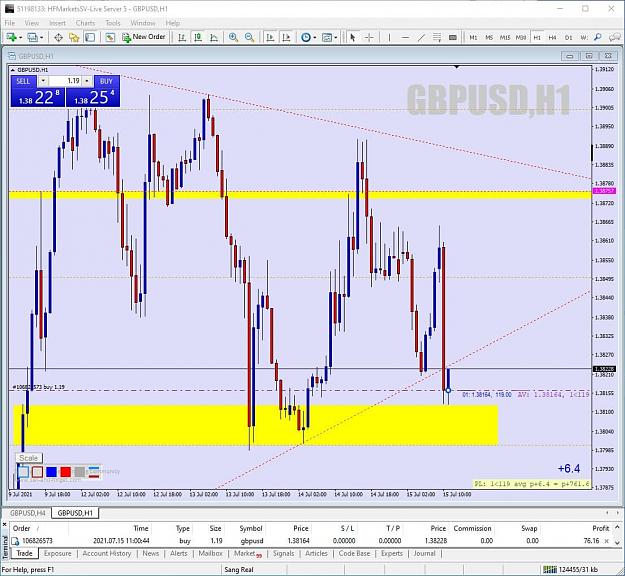Screen dimensions: 625x576
Task: Zoom in on the chart
Action: tap(234, 37)
